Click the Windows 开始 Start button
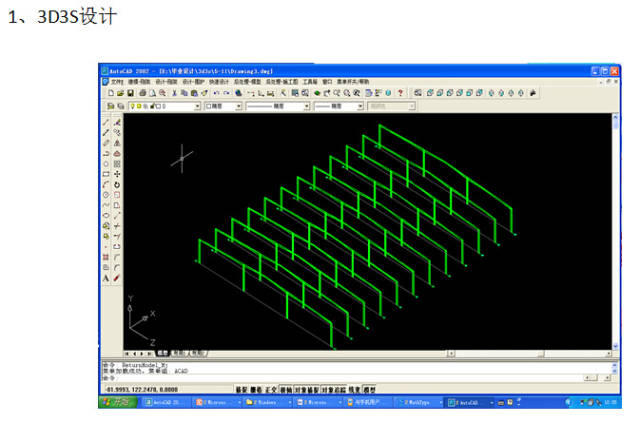The width and height of the screenshot is (640, 423). coord(118,402)
